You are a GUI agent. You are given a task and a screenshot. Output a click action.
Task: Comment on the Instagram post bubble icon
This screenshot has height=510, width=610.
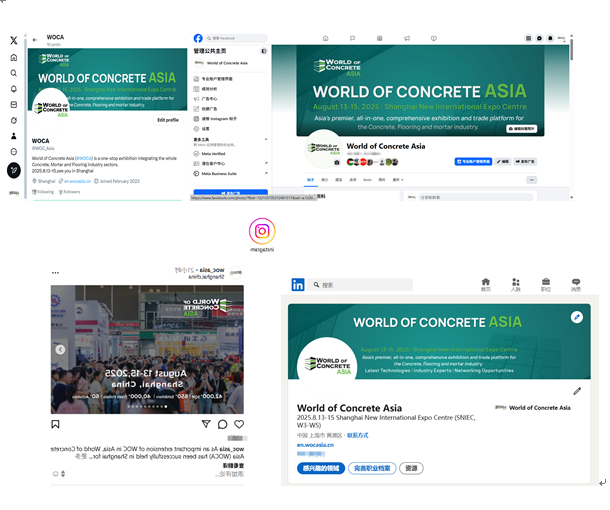pyautogui.click(x=223, y=424)
